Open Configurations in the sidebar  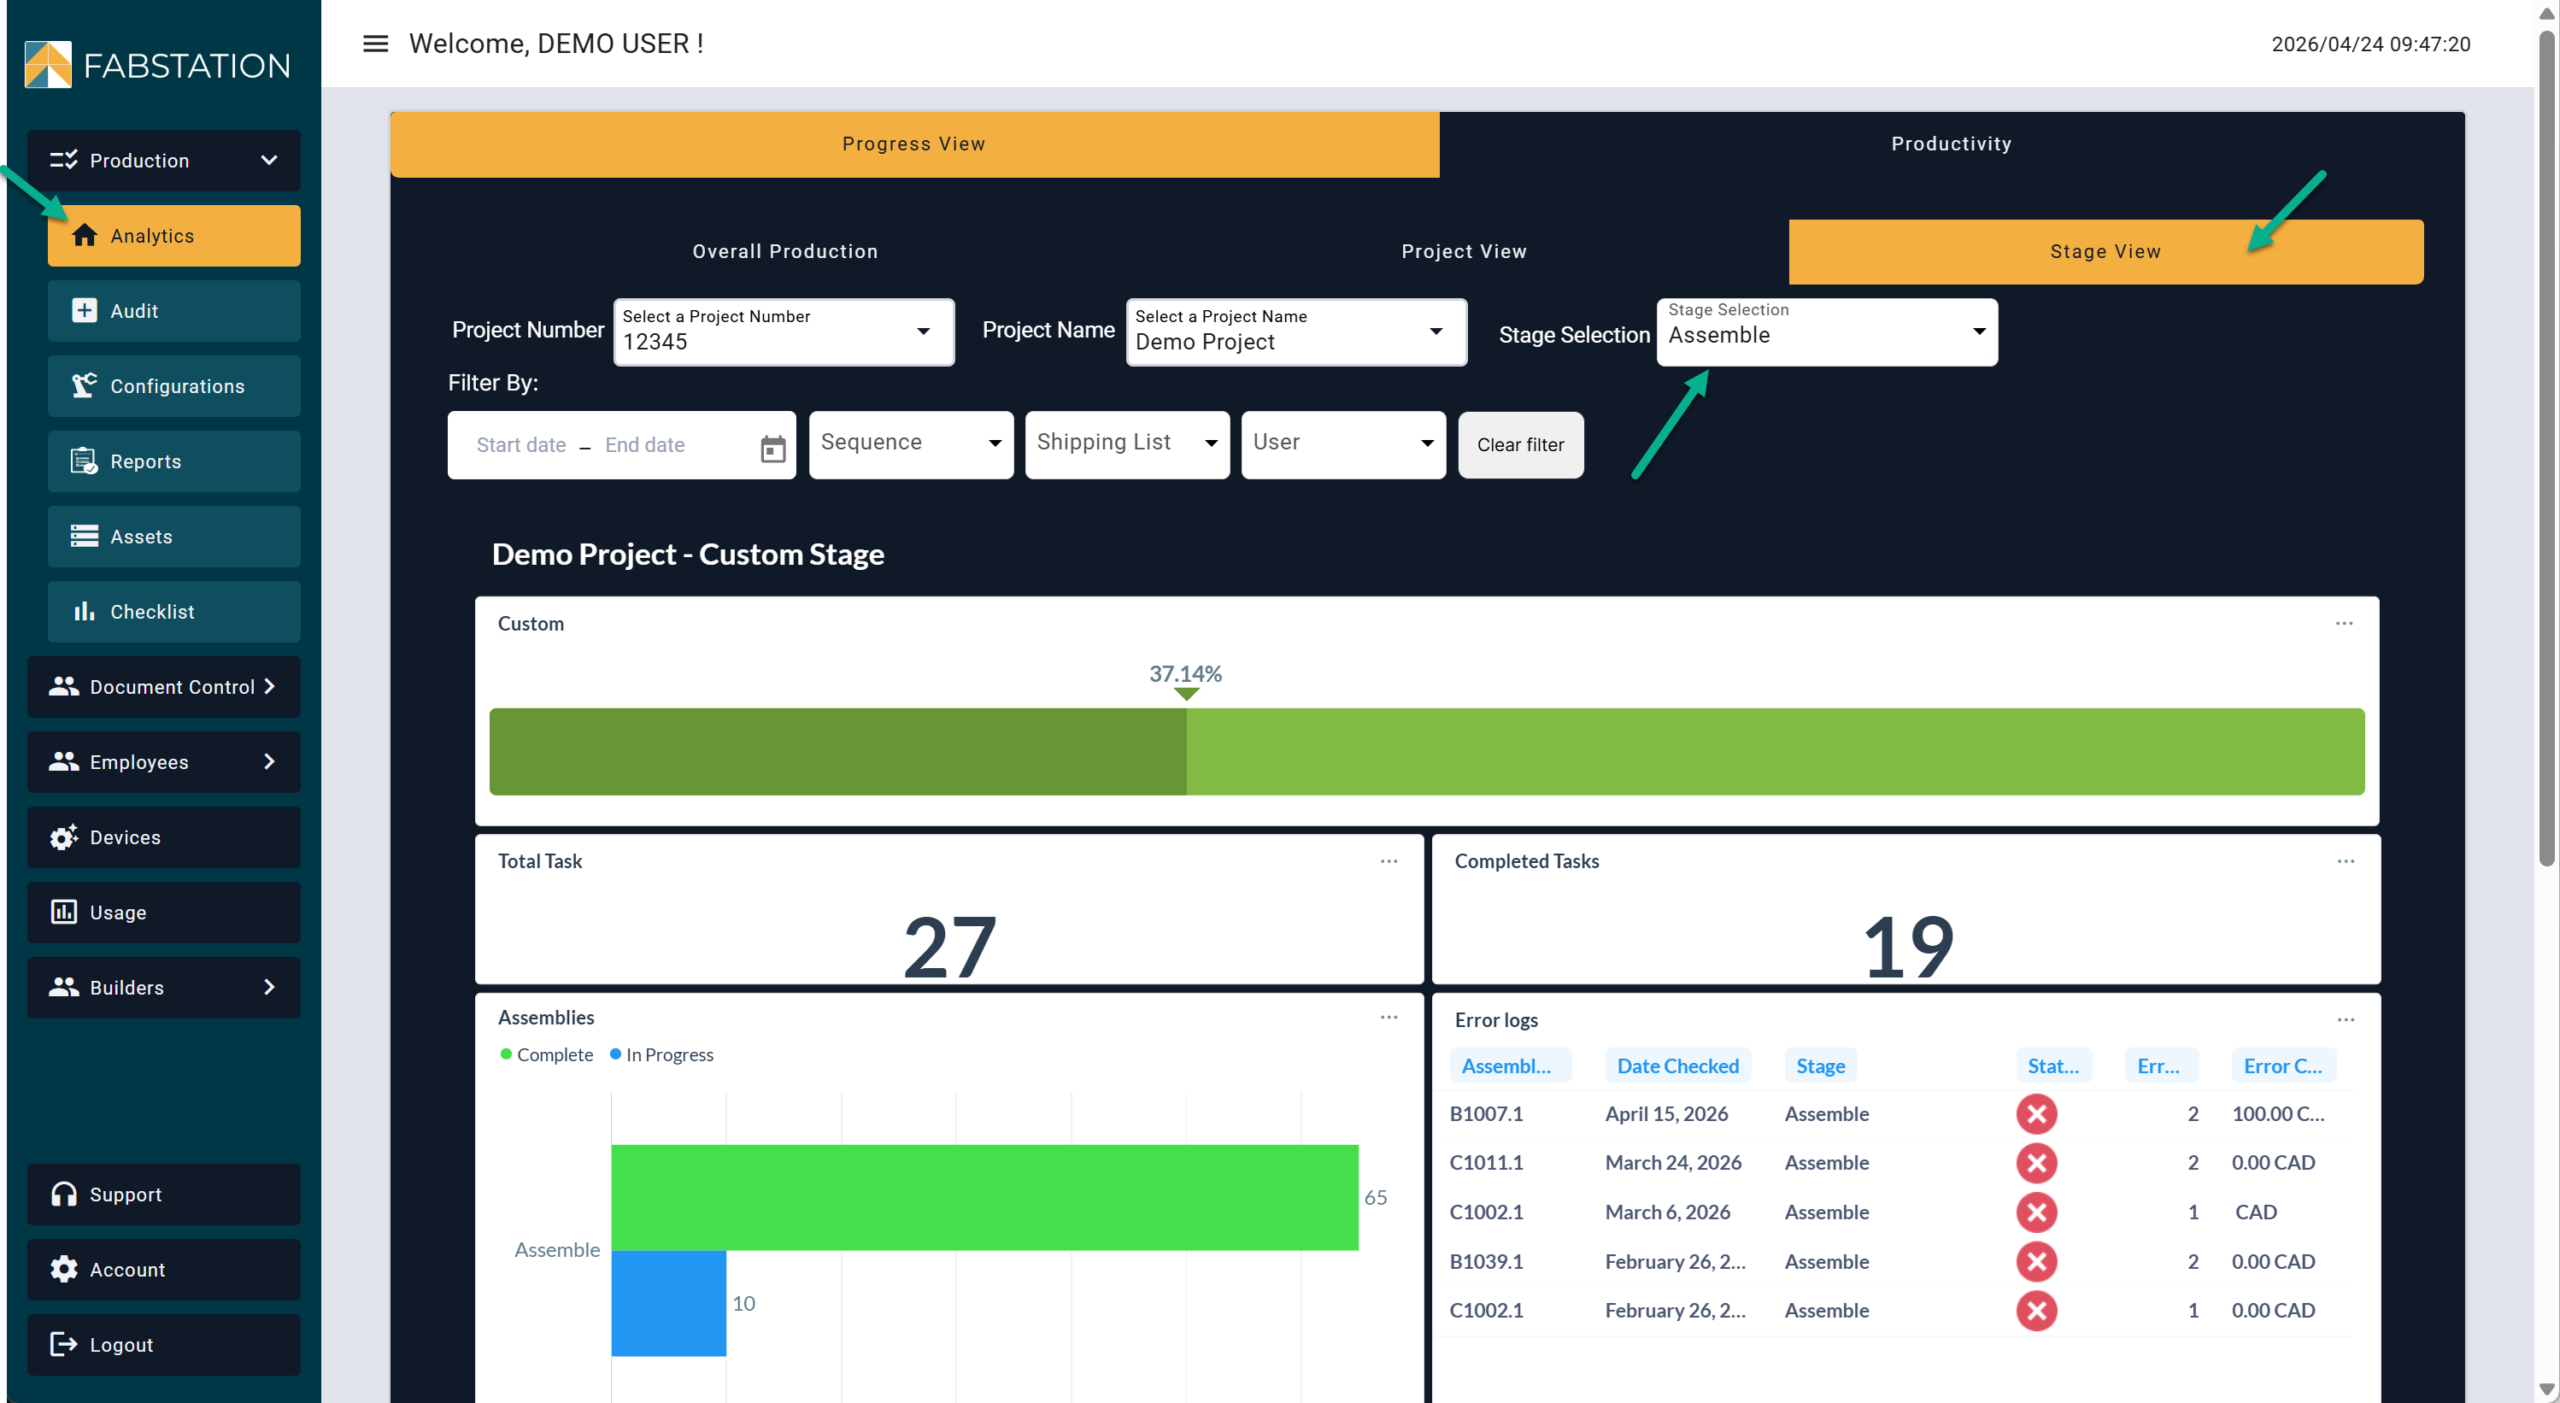coord(173,386)
